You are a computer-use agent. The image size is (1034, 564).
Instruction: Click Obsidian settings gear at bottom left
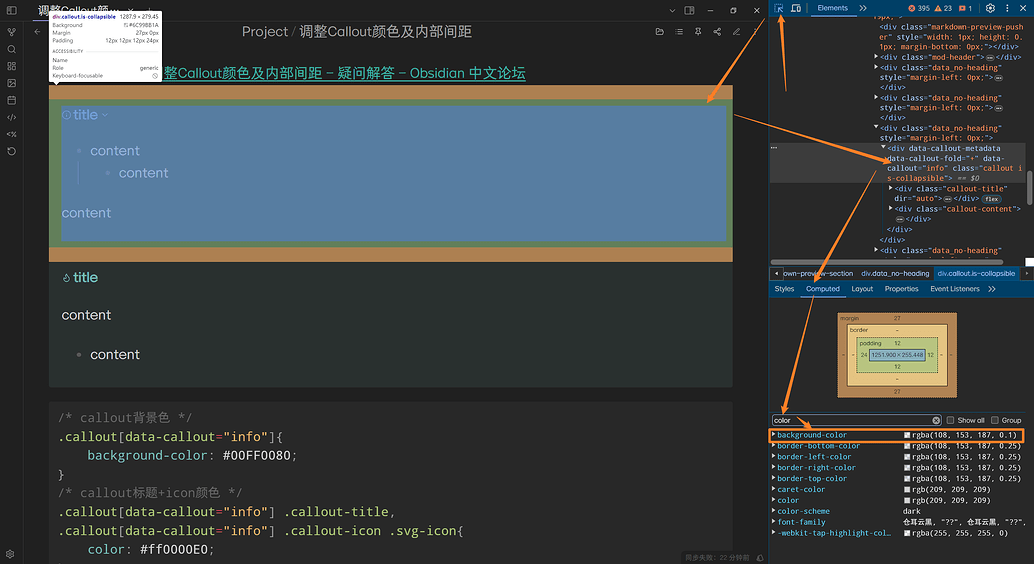[x=10, y=553]
